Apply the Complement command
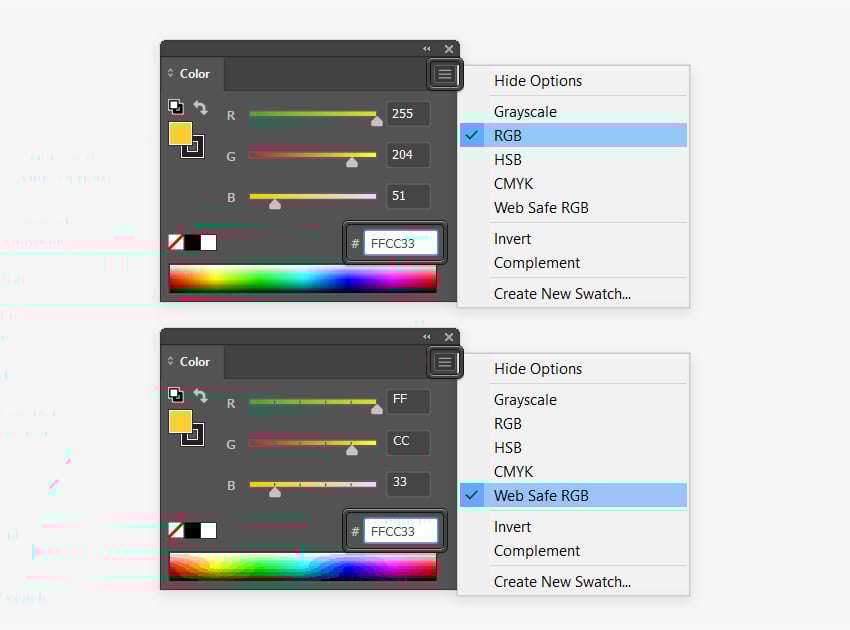The height and width of the screenshot is (630, 850). (x=536, y=262)
